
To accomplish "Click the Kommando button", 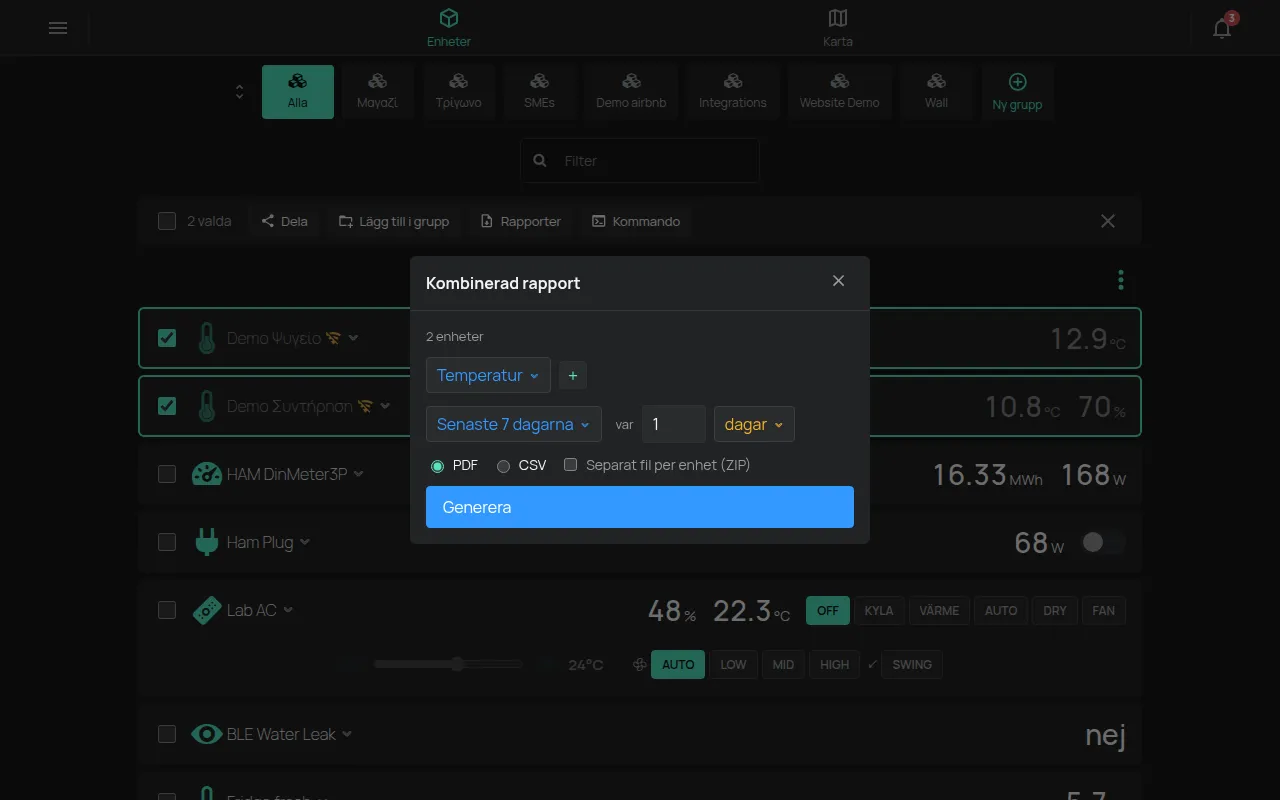I will tap(636, 221).
